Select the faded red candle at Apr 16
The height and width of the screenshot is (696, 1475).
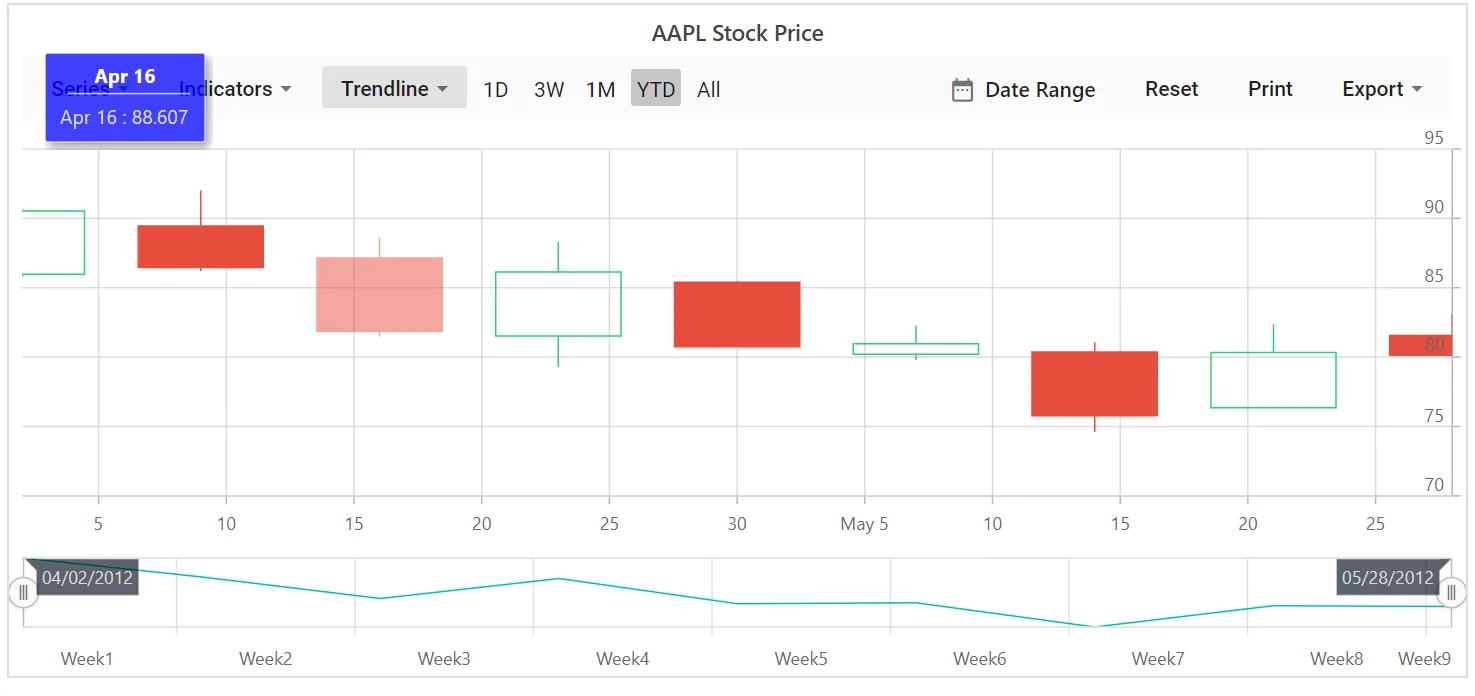[380, 294]
